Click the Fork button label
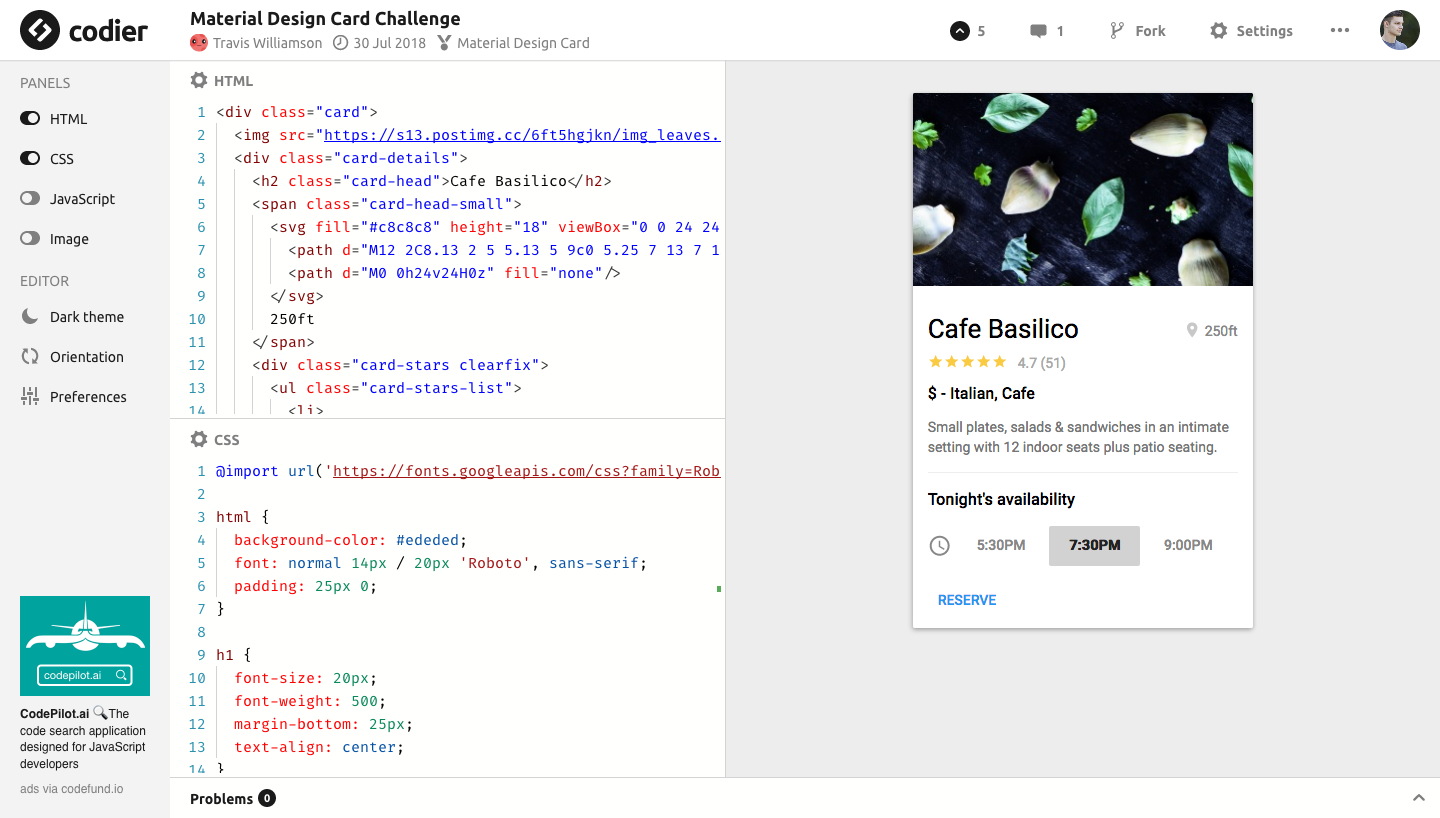Image resolution: width=1440 pixels, height=818 pixels. 1150,31
